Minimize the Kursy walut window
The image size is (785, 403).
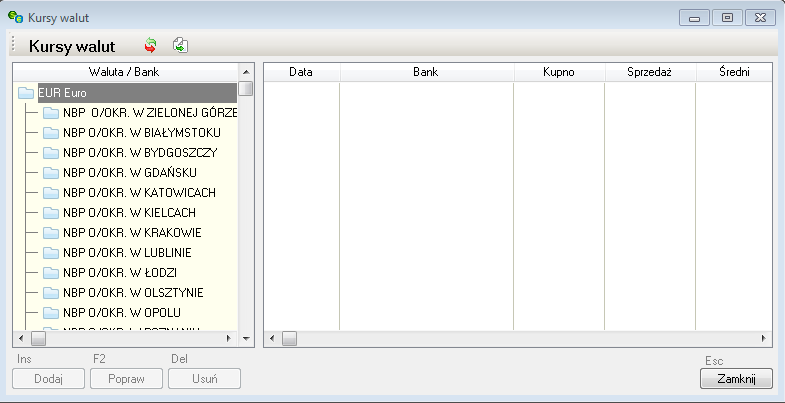pos(694,18)
